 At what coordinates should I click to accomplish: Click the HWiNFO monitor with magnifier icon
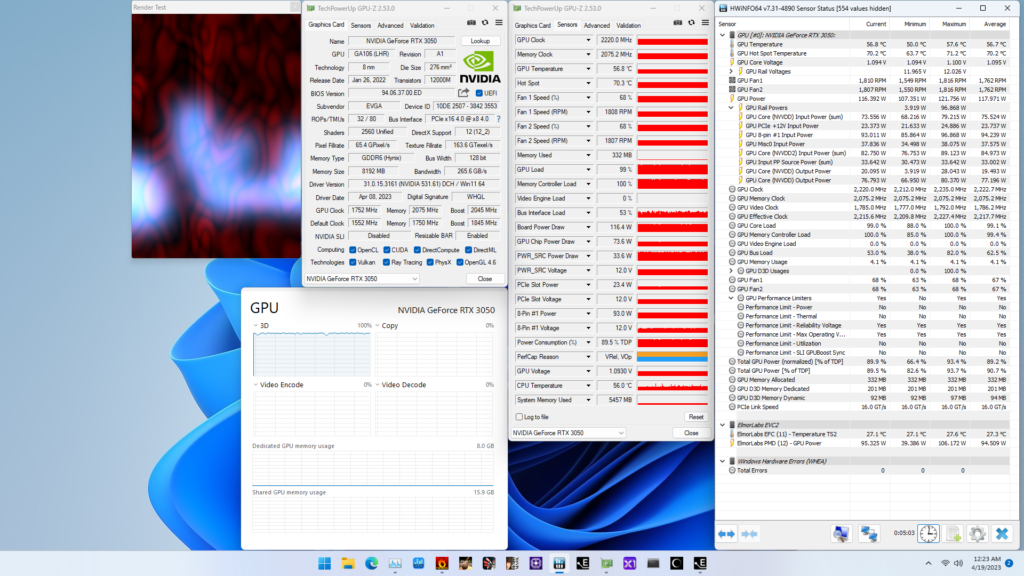[x=840, y=534]
